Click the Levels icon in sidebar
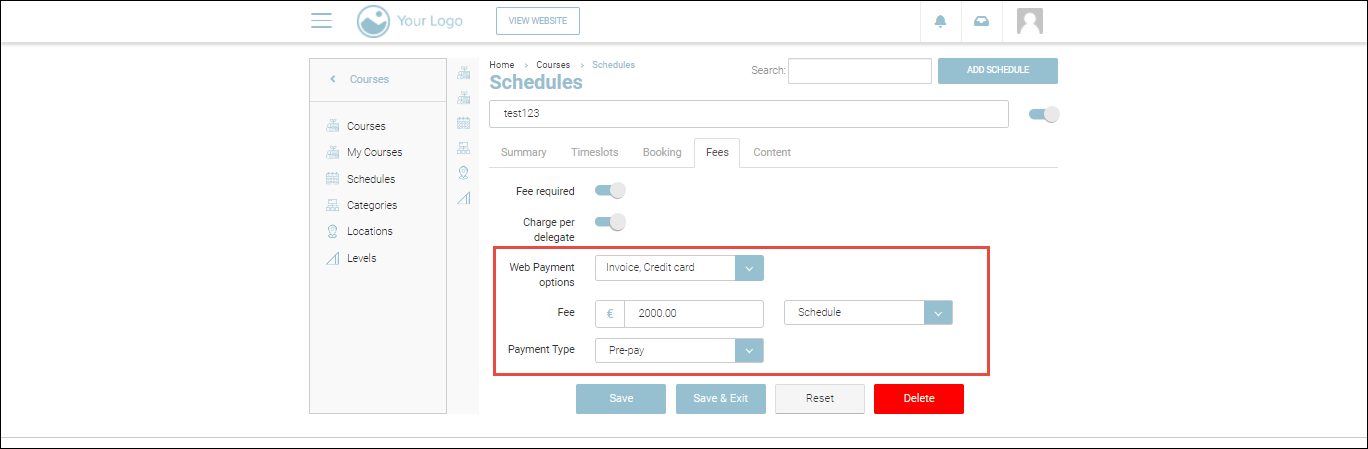This screenshot has height=449, width=1368. point(333,258)
